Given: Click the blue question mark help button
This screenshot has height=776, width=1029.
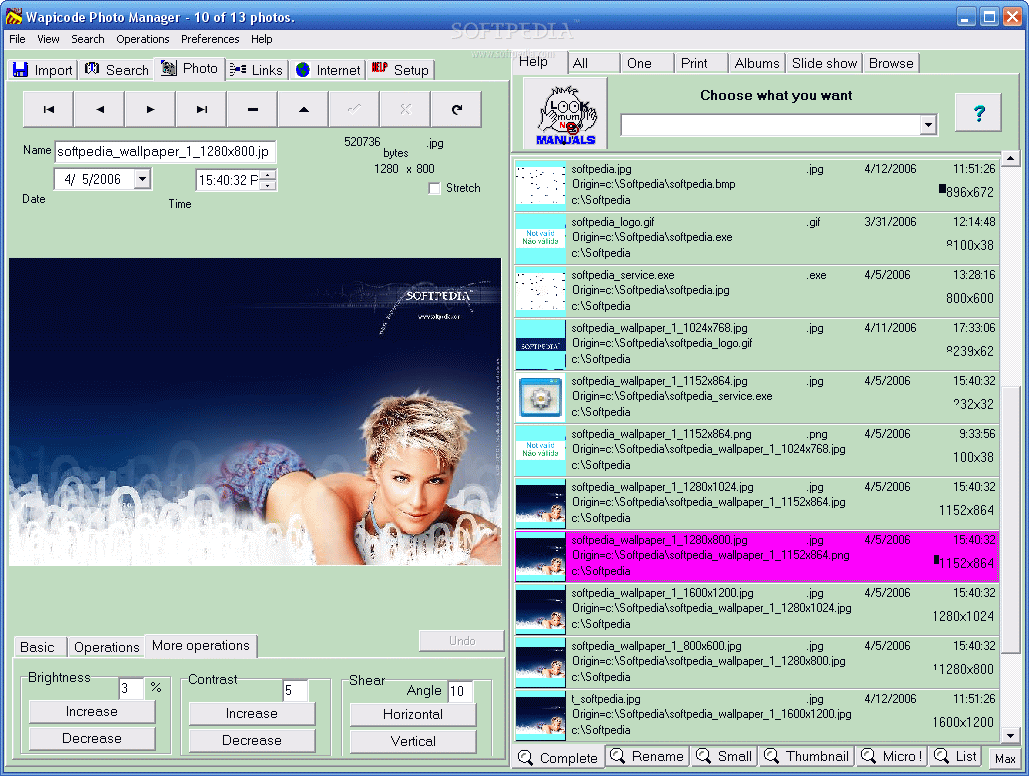Looking at the screenshot, I should tap(978, 112).
